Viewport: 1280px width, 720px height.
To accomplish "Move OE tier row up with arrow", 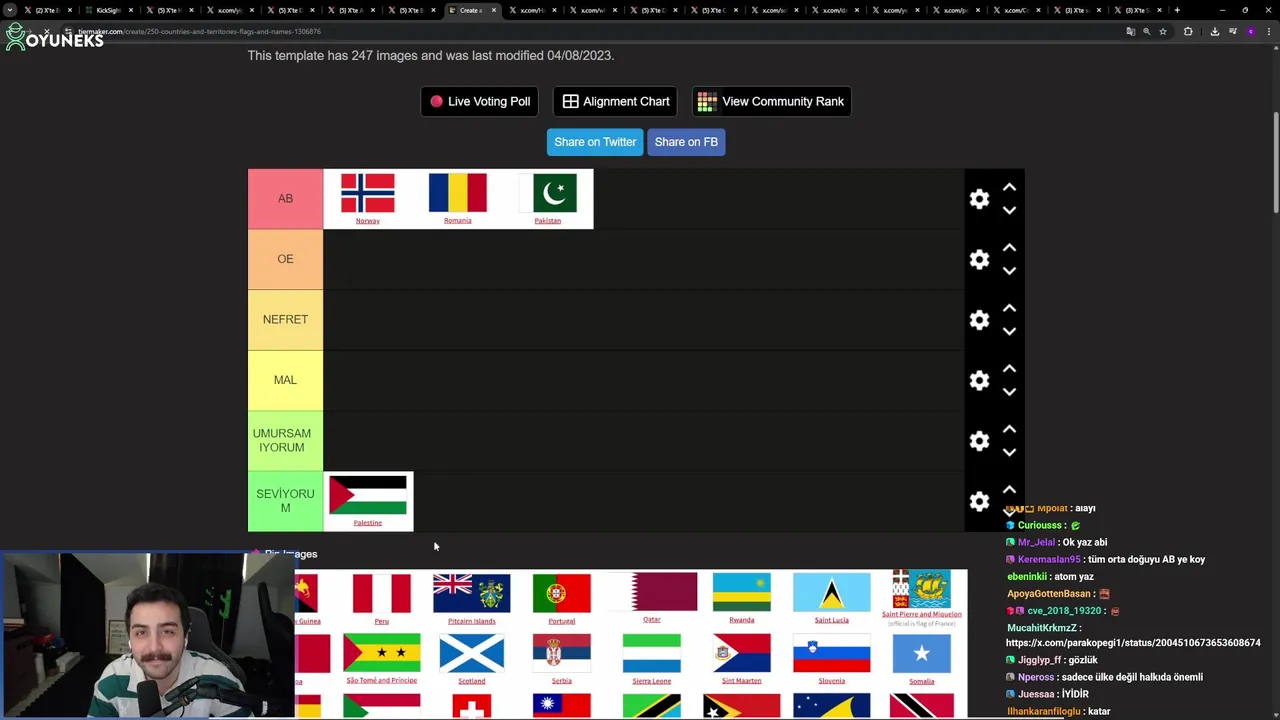I will click(x=1009, y=247).
